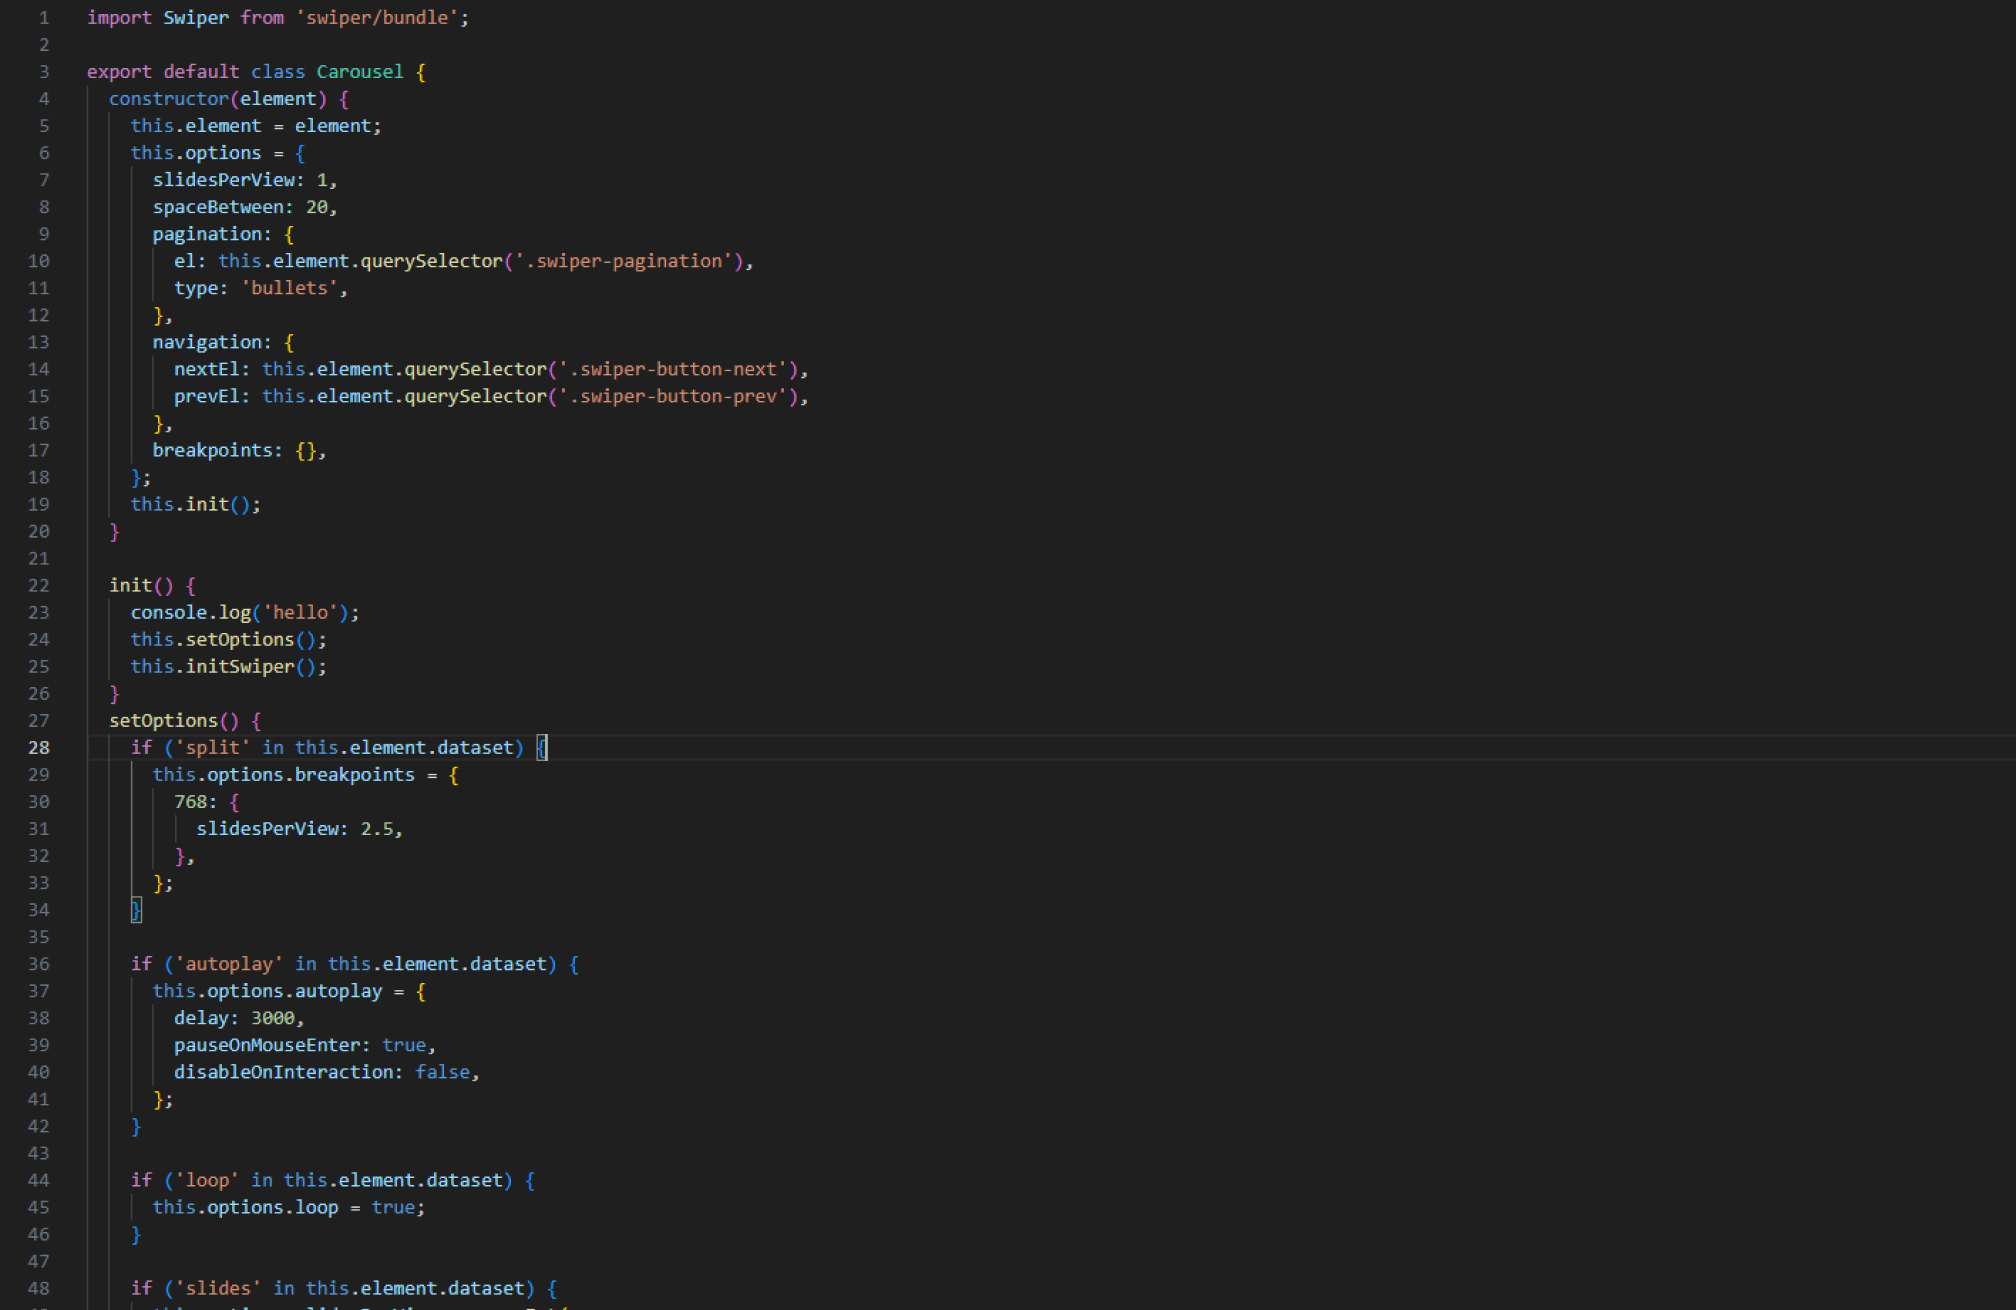Screen dimensions: 2016x1310
Task: Click line number 36 beside the autoplay condition
Action: [x=39, y=964]
